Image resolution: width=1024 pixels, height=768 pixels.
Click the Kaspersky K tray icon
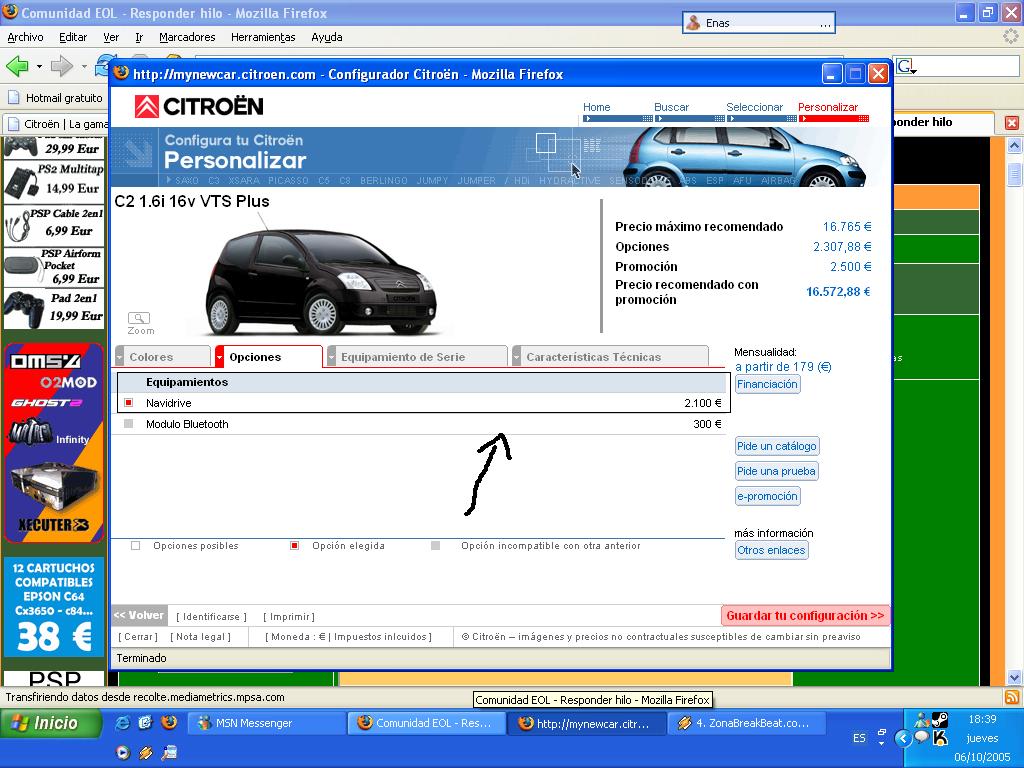point(940,738)
